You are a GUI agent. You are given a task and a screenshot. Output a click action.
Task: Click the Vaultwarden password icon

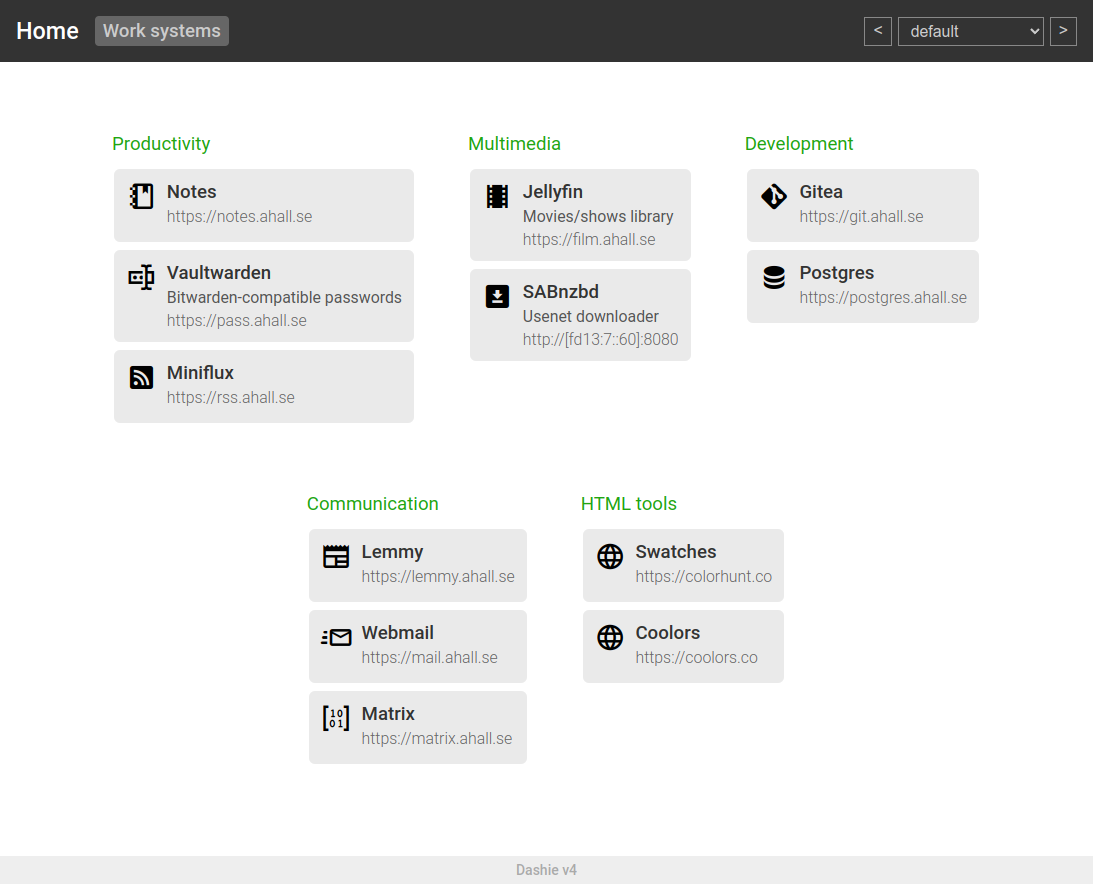pyautogui.click(x=142, y=277)
